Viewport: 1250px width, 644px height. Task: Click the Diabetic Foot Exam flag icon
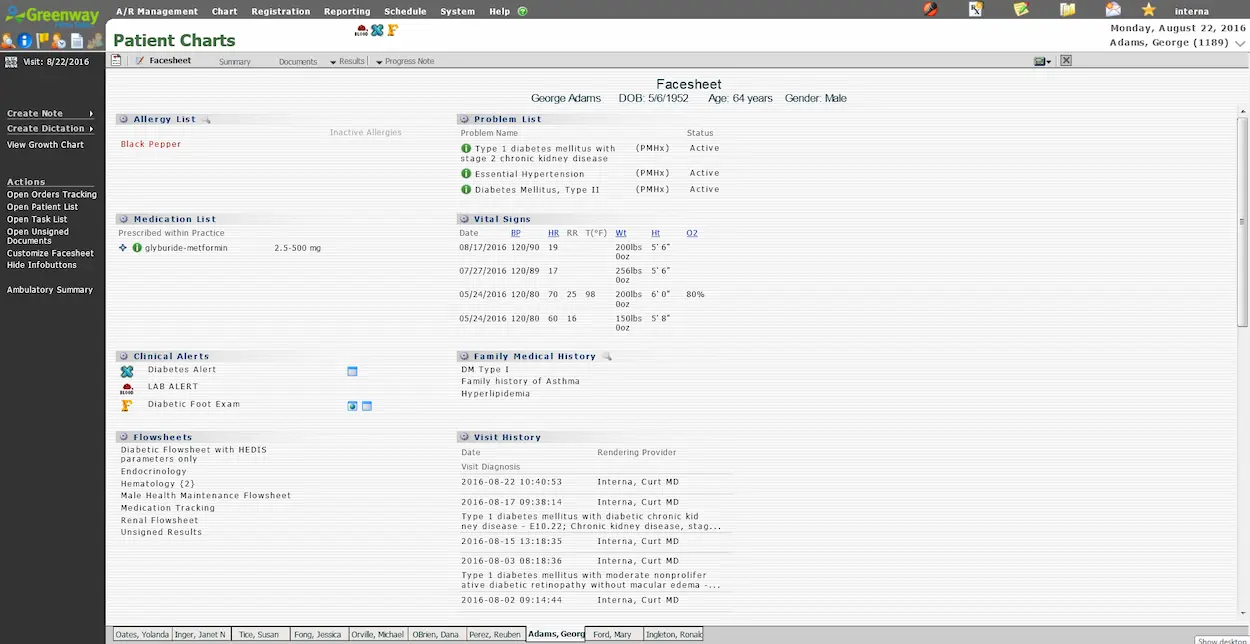point(128,405)
